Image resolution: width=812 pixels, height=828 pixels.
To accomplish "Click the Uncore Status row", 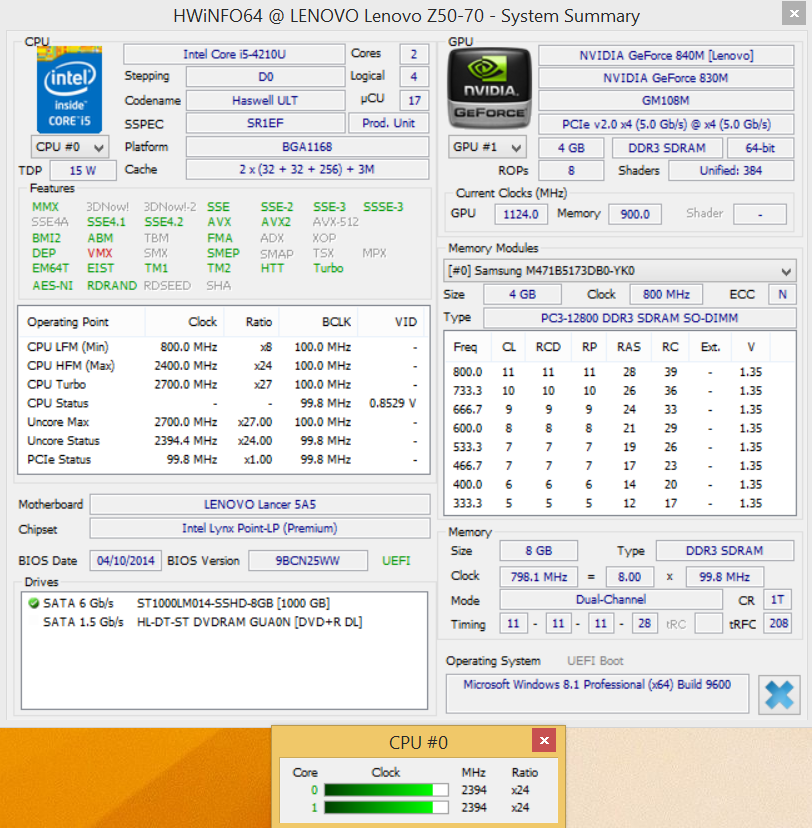I will click(224, 440).
